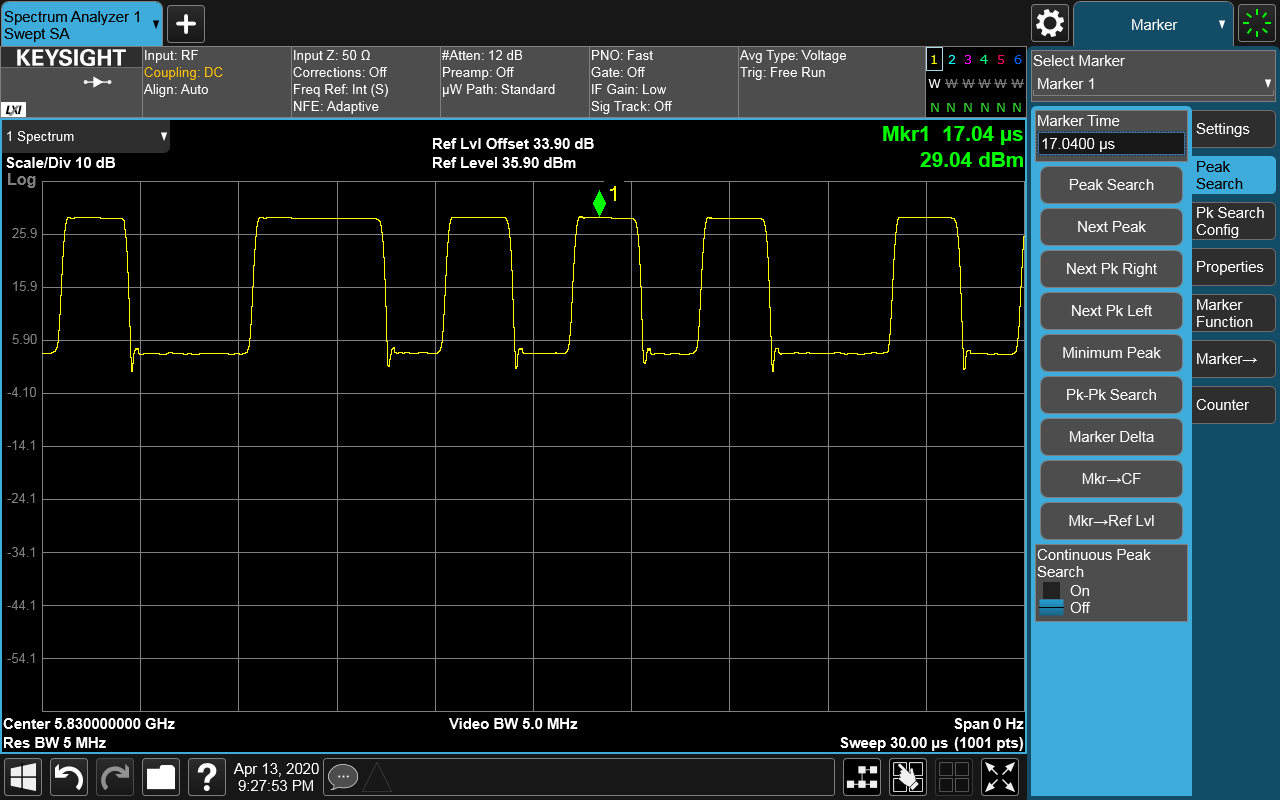Click the Mkr→CF button
Screen dimensions: 1280x800
pyautogui.click(x=1111, y=479)
